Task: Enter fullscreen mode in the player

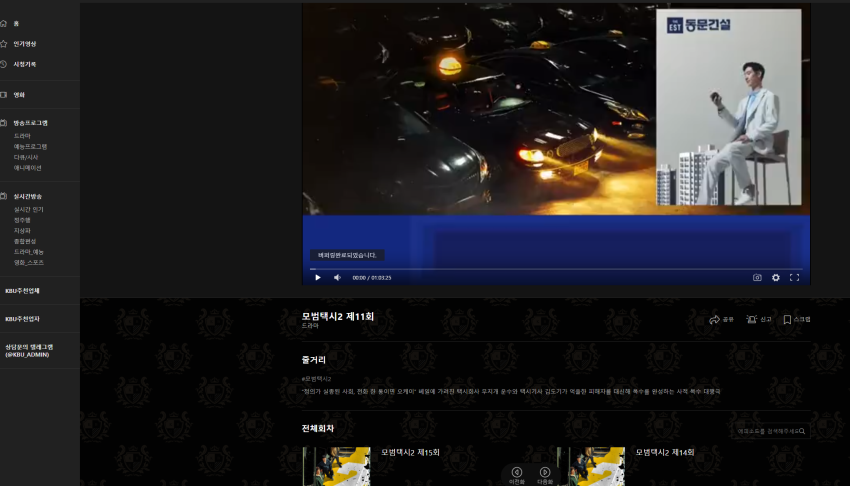Action: (x=794, y=277)
